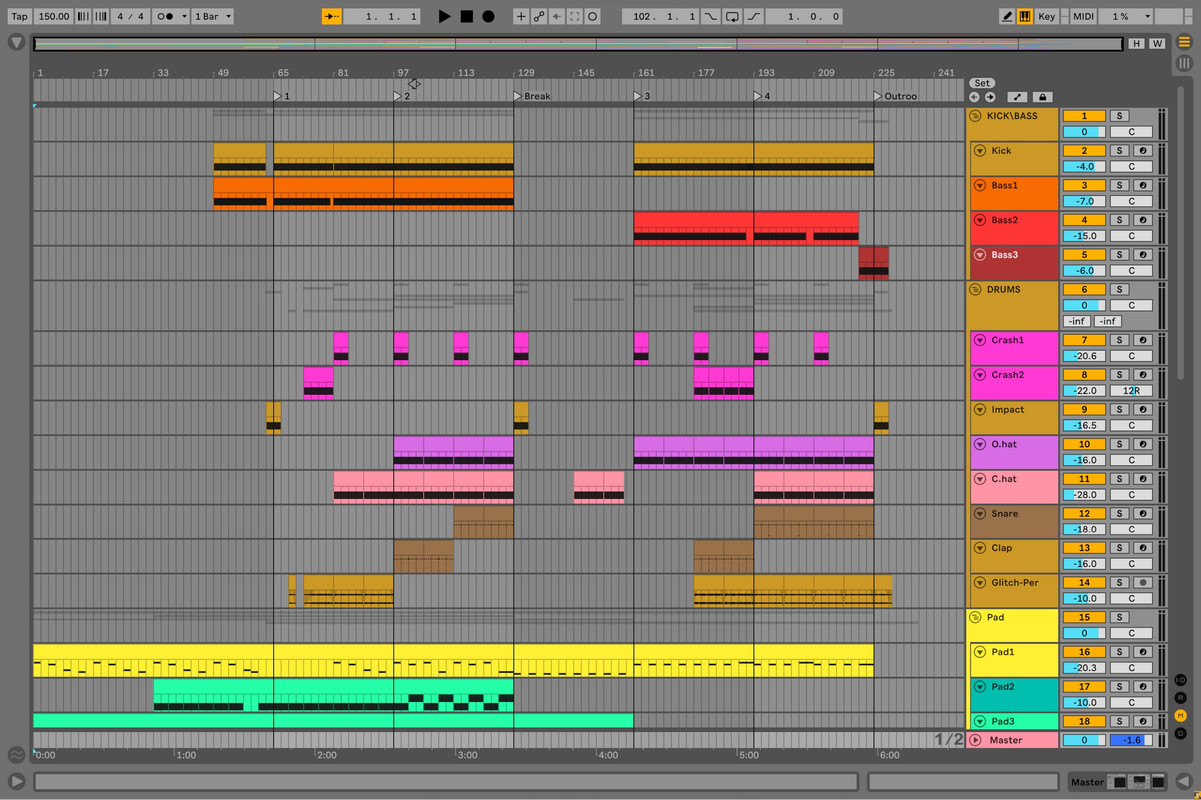The height and width of the screenshot is (800, 1201).
Task: Toggle the Loop switch in transport
Action: click(x=732, y=16)
